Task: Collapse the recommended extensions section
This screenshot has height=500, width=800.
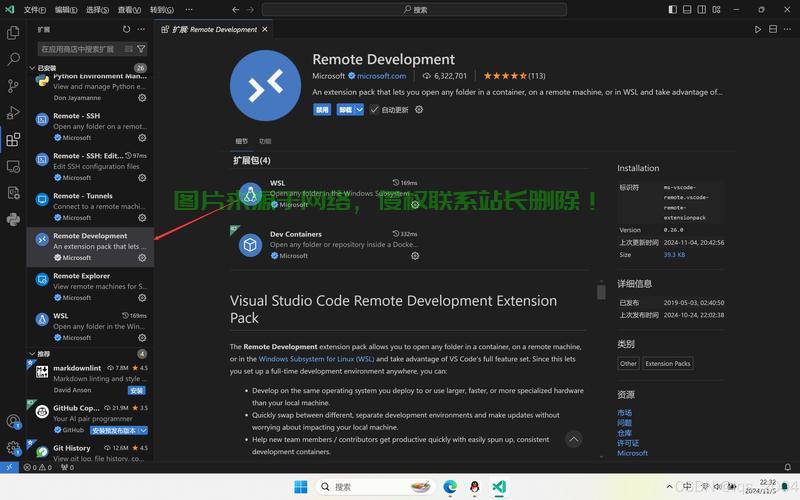Action: [32, 354]
